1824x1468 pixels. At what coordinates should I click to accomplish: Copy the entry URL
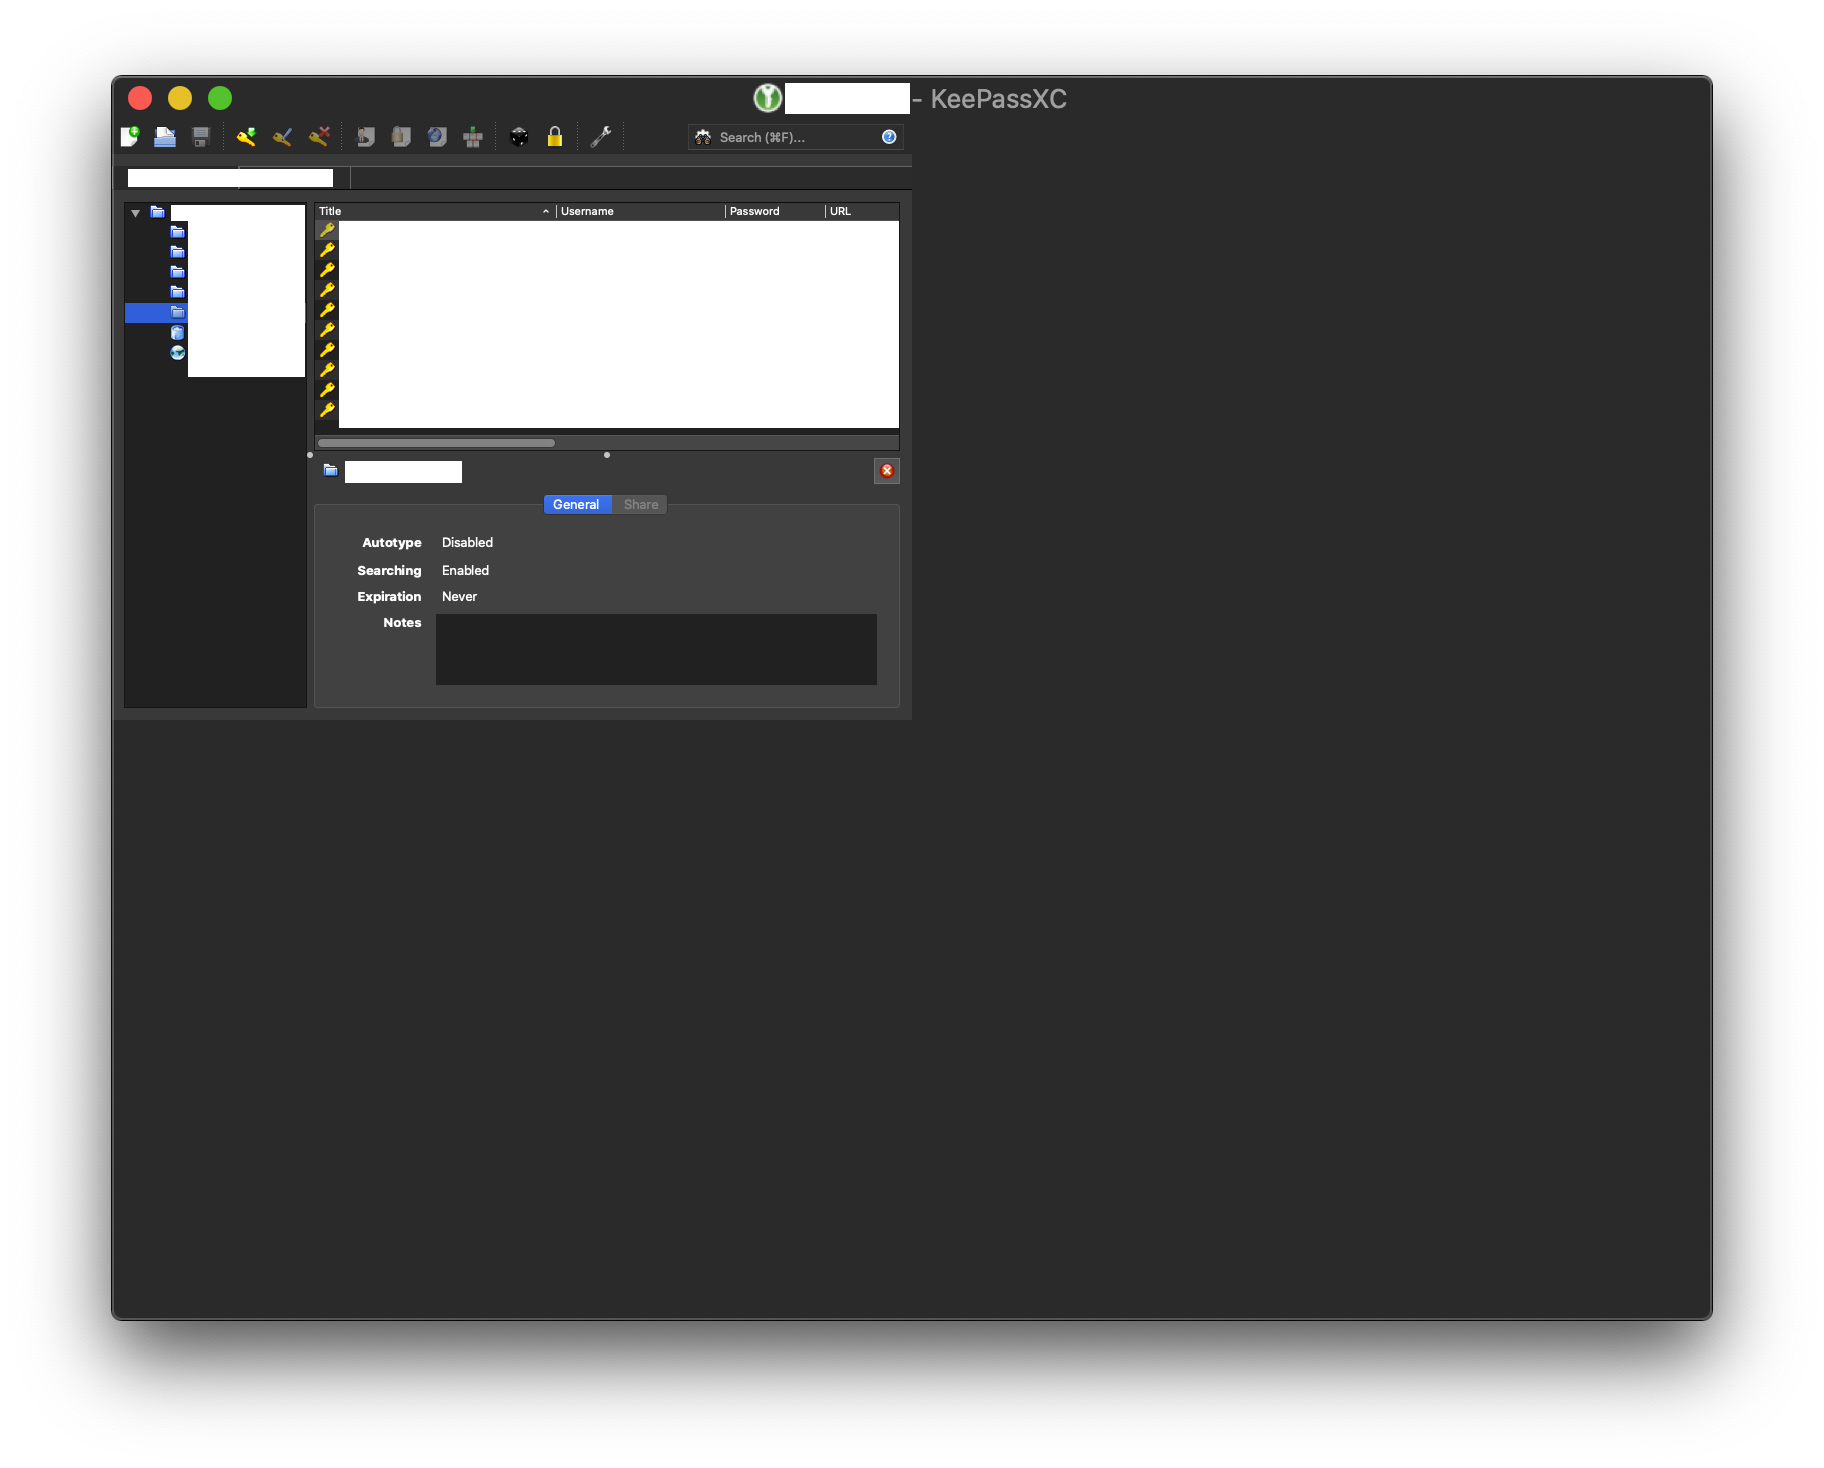coord(436,137)
